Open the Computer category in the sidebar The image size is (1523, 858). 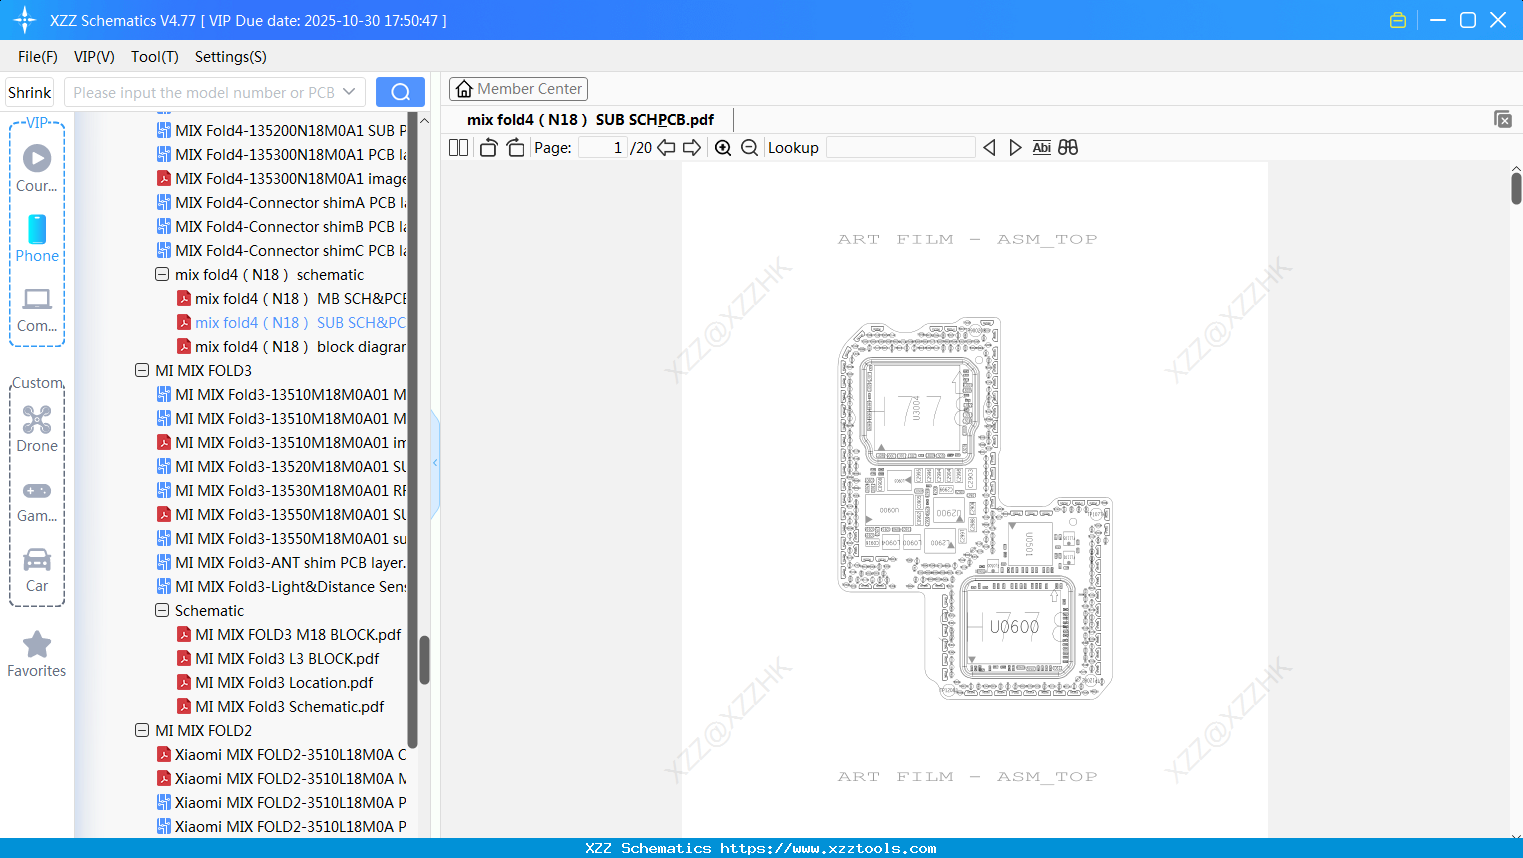point(37,309)
